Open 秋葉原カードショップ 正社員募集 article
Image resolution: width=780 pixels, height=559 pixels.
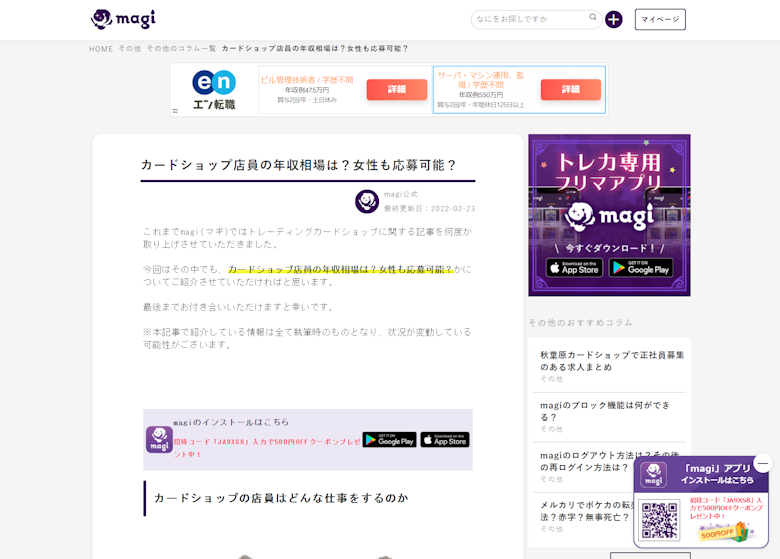612,360
